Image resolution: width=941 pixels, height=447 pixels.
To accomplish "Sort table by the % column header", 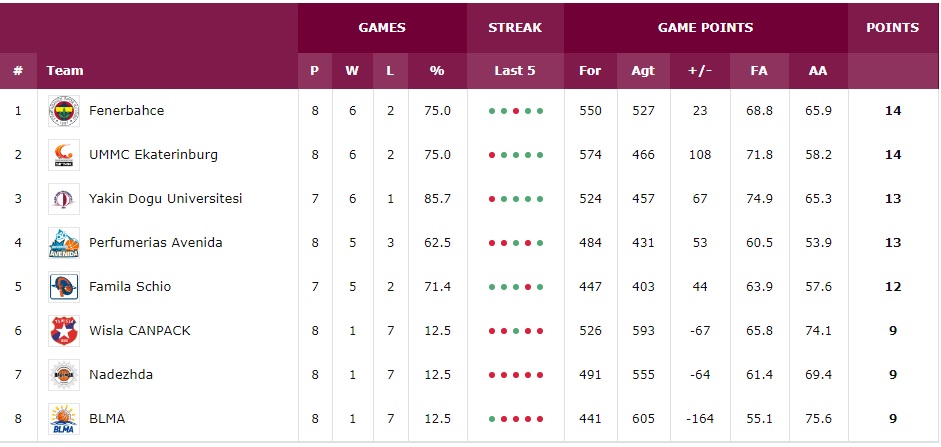I will click(x=436, y=71).
